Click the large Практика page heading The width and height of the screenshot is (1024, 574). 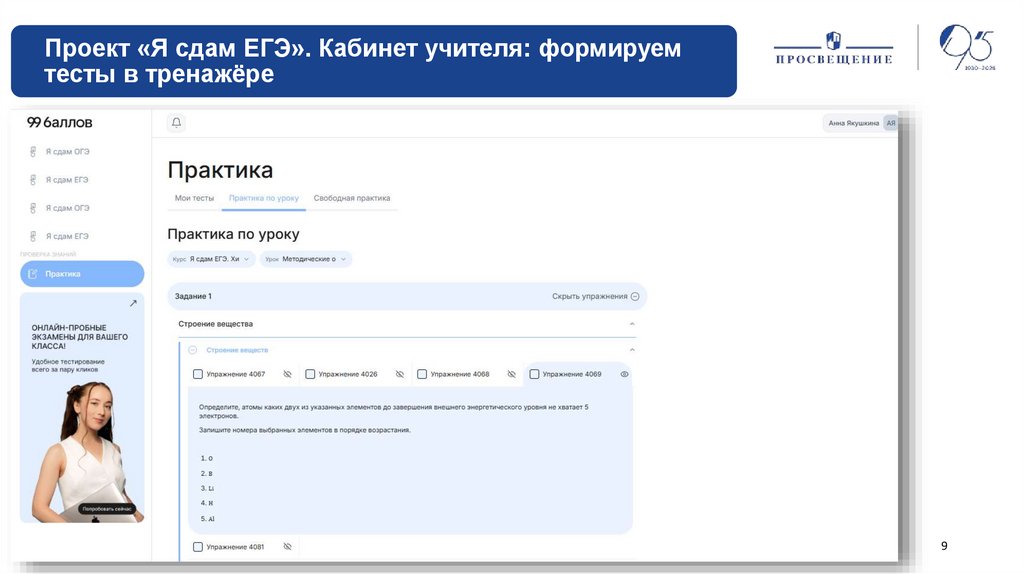point(220,170)
